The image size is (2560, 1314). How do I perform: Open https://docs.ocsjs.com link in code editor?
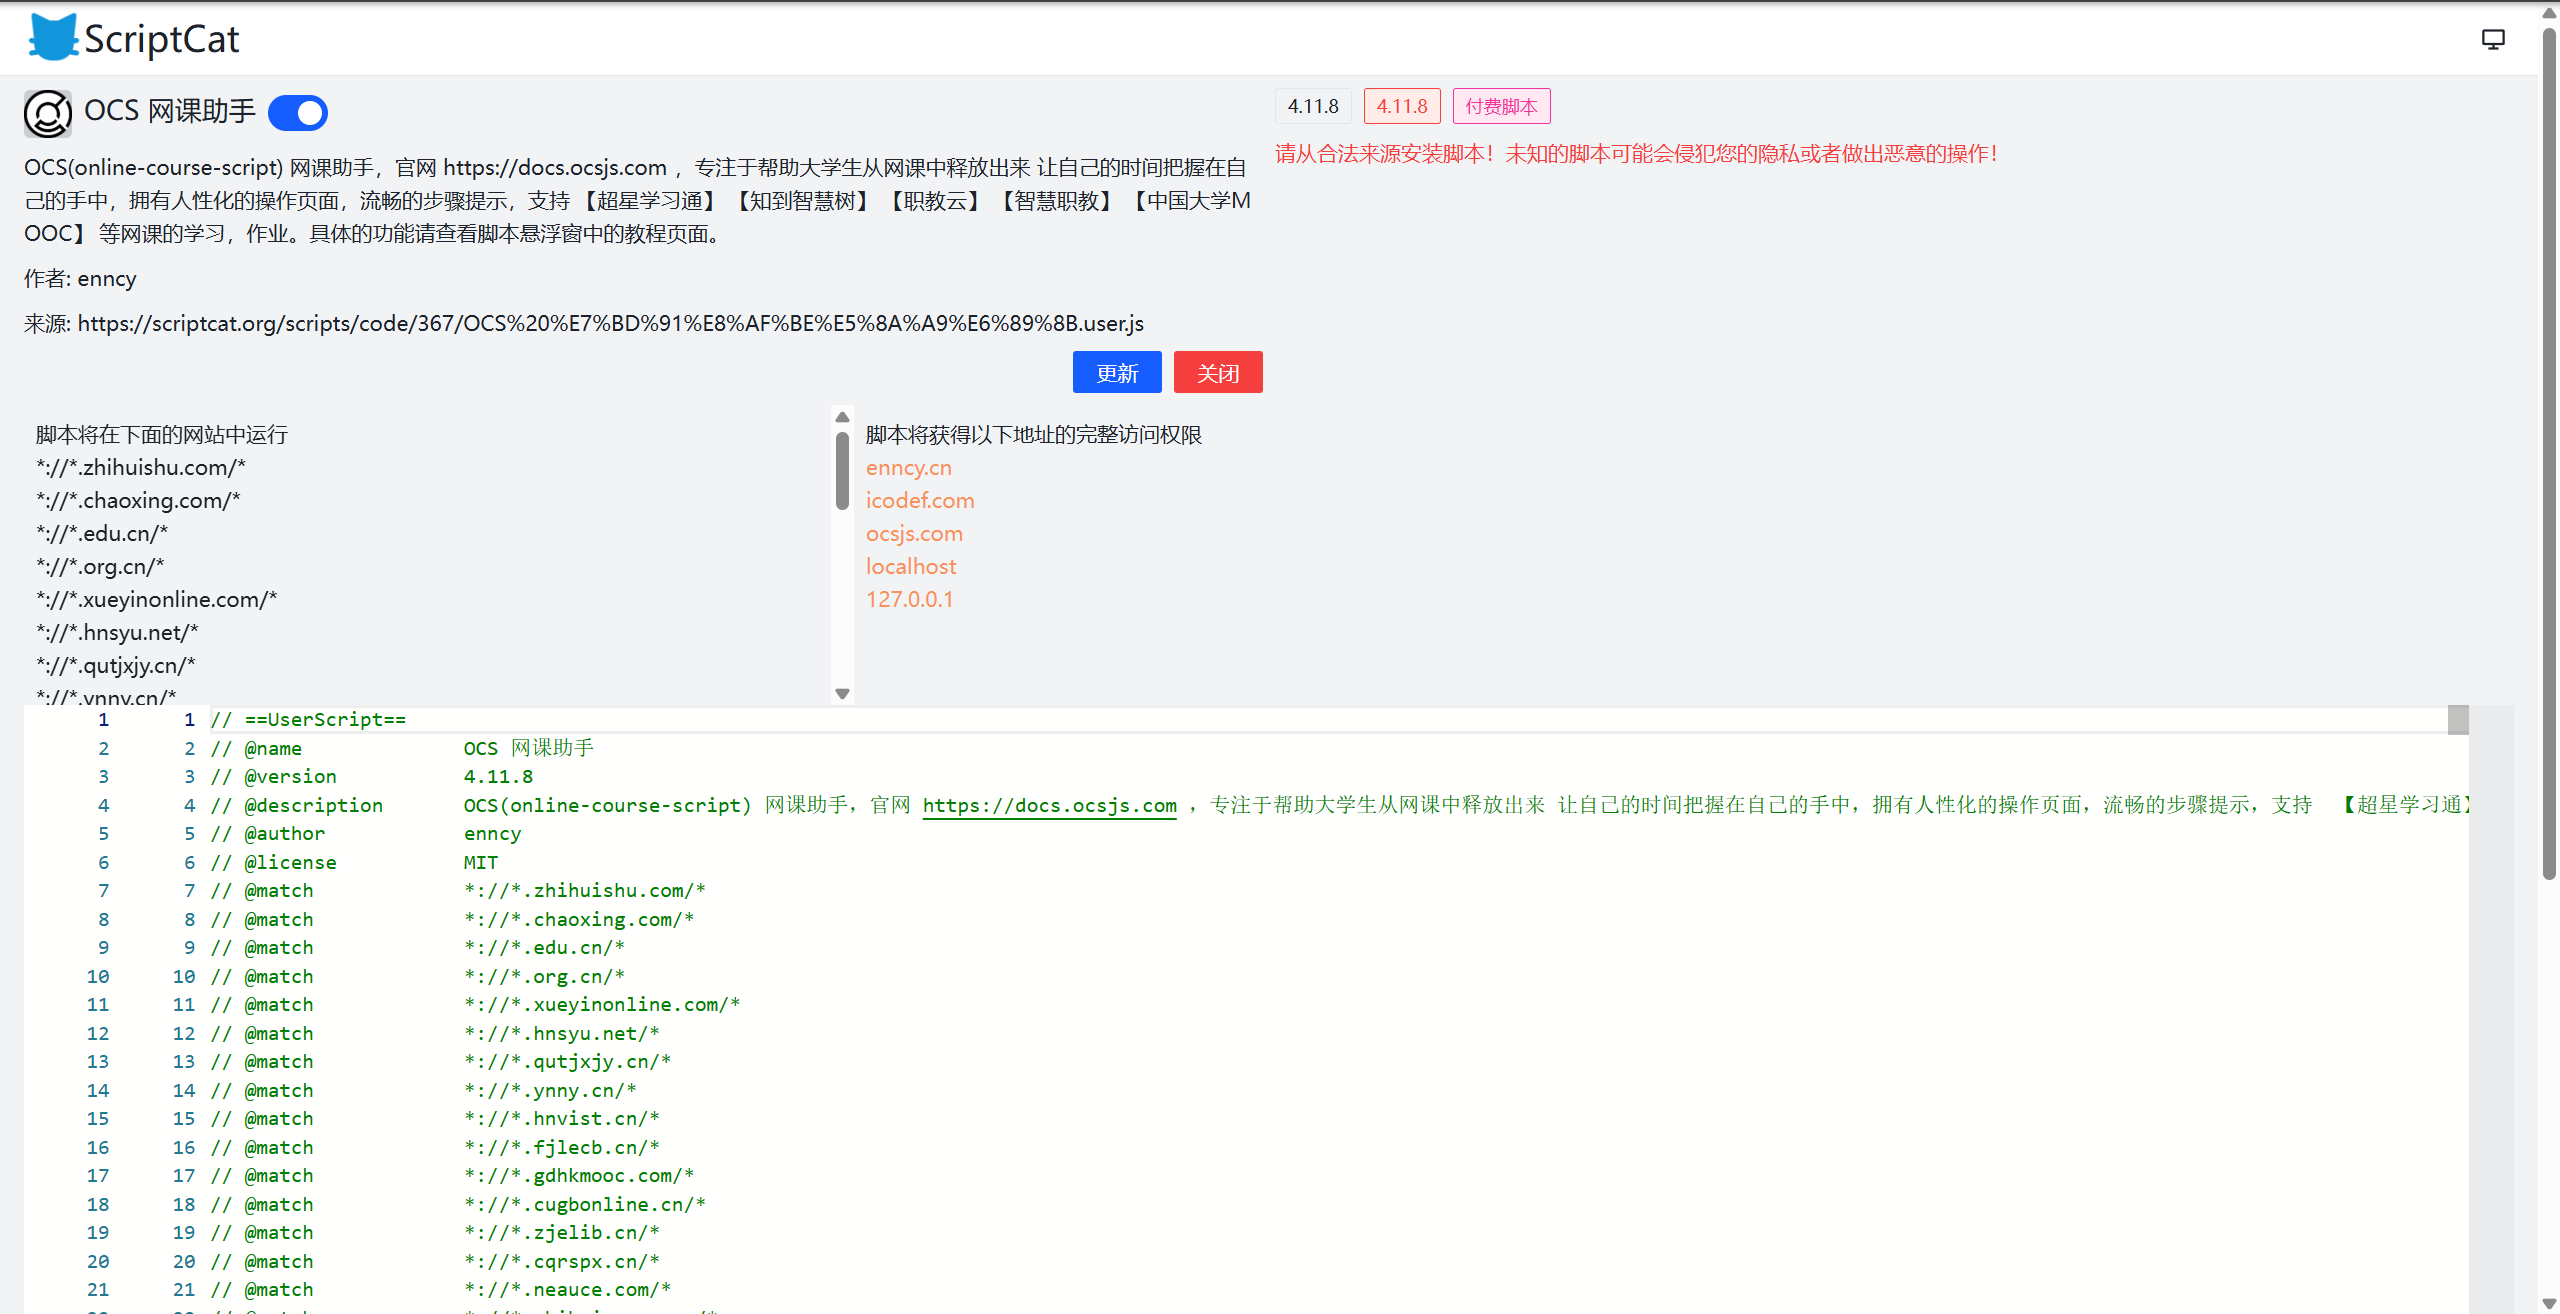(1049, 806)
